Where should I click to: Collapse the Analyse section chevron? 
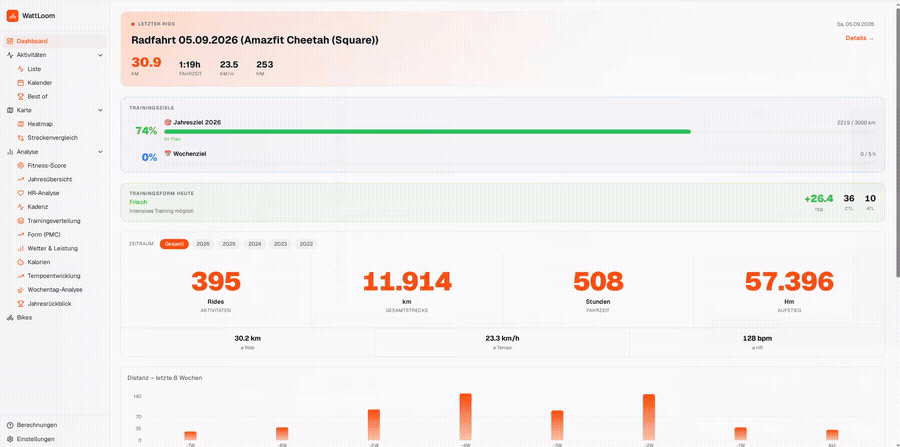(x=100, y=152)
